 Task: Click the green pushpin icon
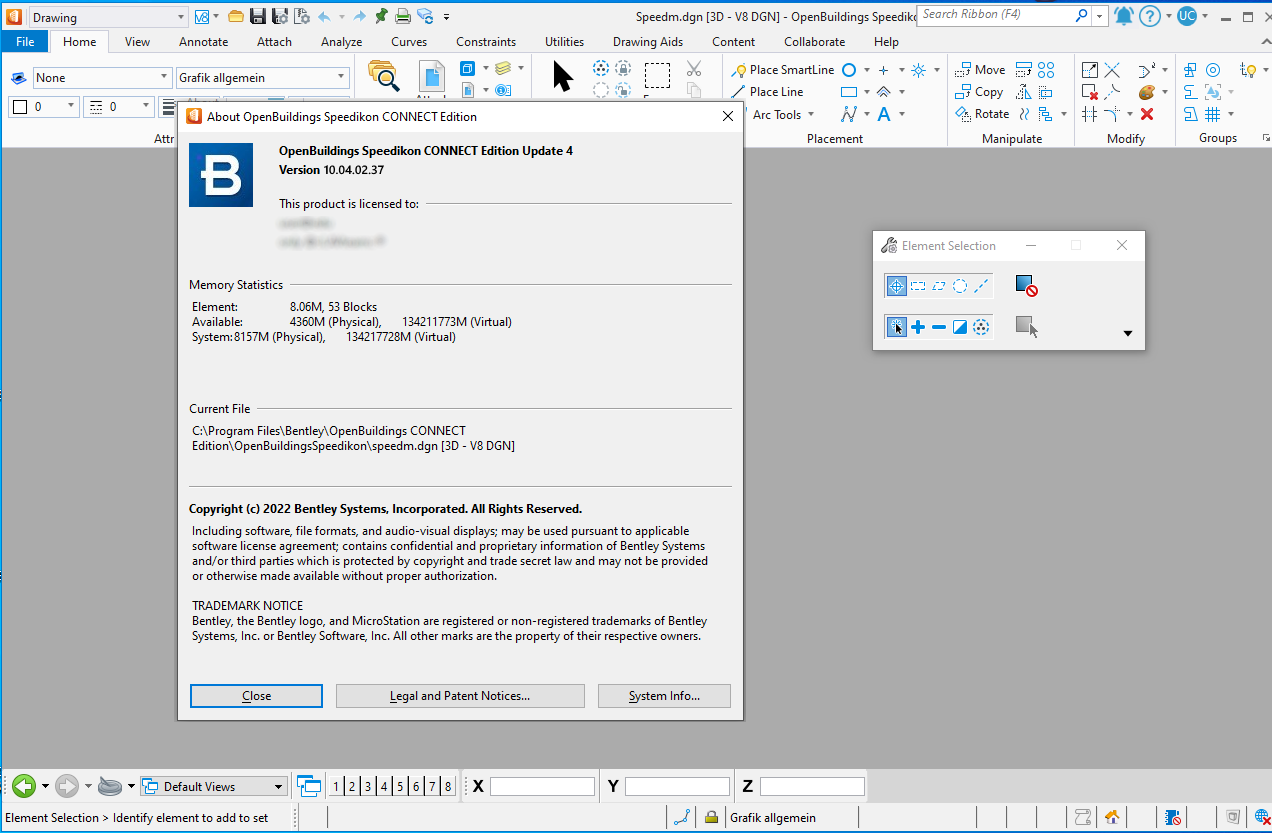(381, 16)
